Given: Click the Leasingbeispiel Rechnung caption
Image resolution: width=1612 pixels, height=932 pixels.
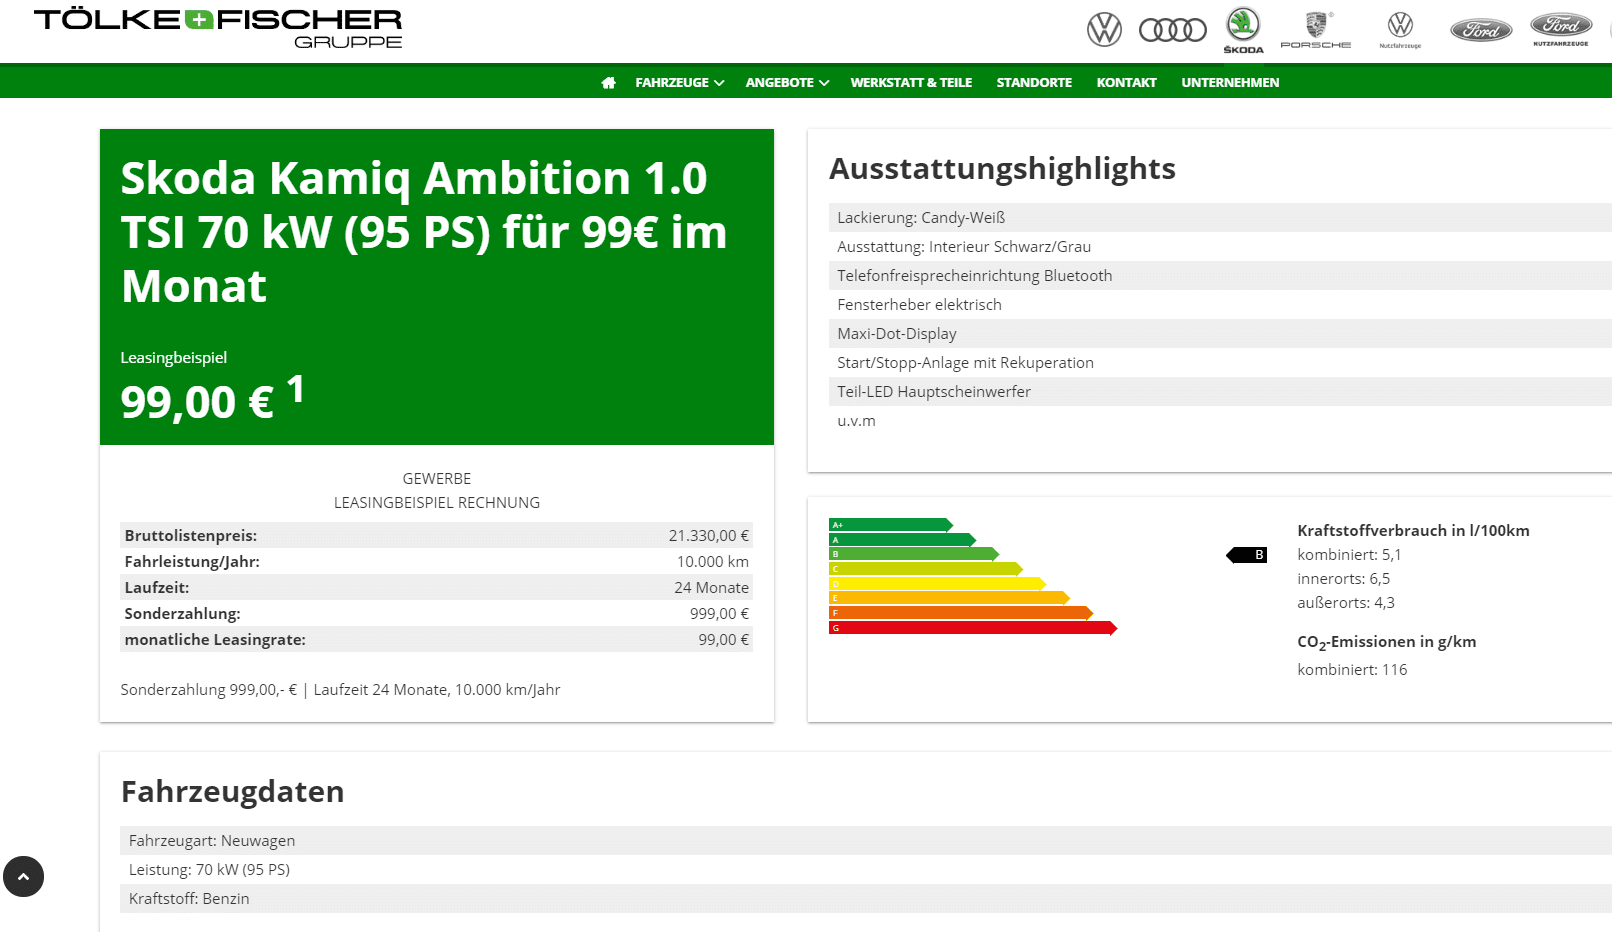Looking at the screenshot, I should [437, 503].
